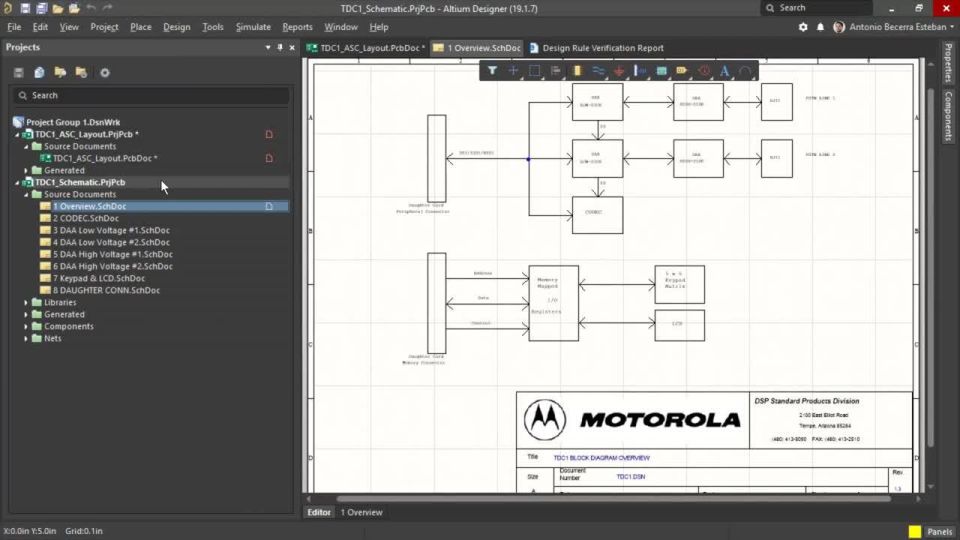Click the undo arrow in title bar
The height and width of the screenshot is (540, 960).
[91, 8]
